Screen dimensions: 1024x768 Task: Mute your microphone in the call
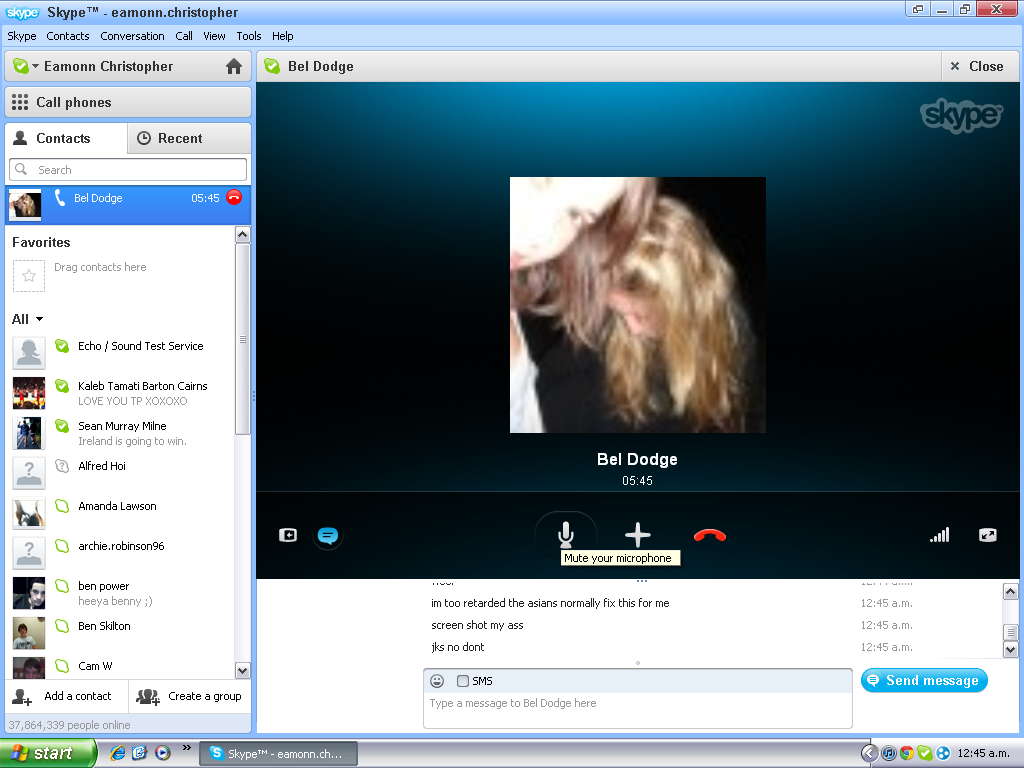[566, 535]
